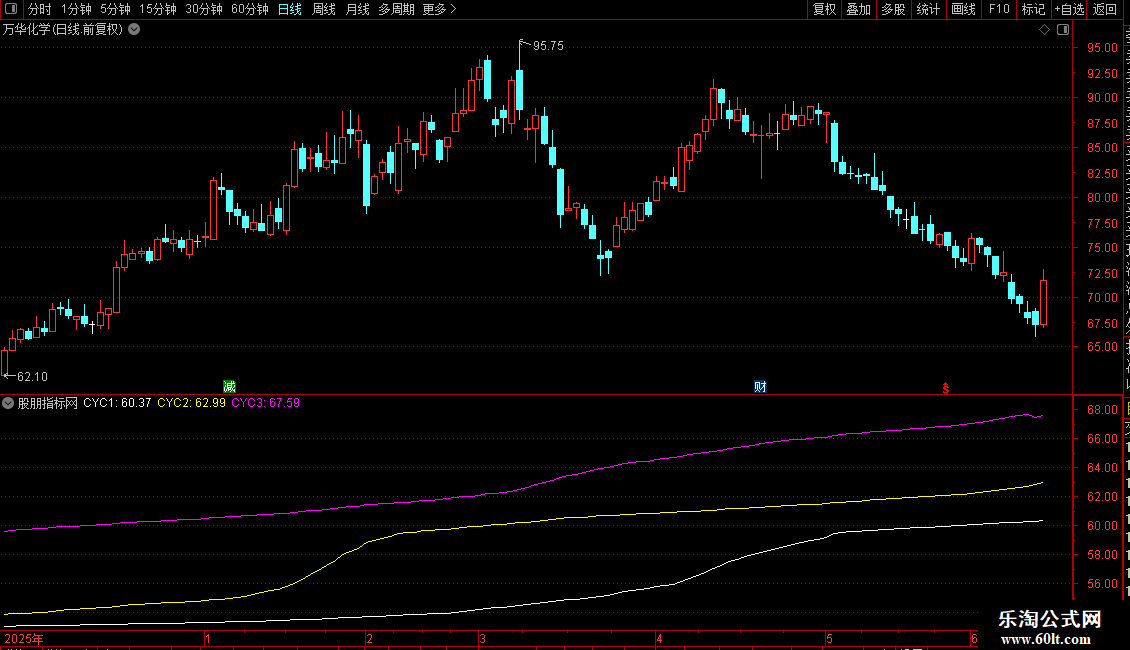Open the 画线 drawing tools
Screen dimensions: 1130x650
pyautogui.click(x=963, y=9)
